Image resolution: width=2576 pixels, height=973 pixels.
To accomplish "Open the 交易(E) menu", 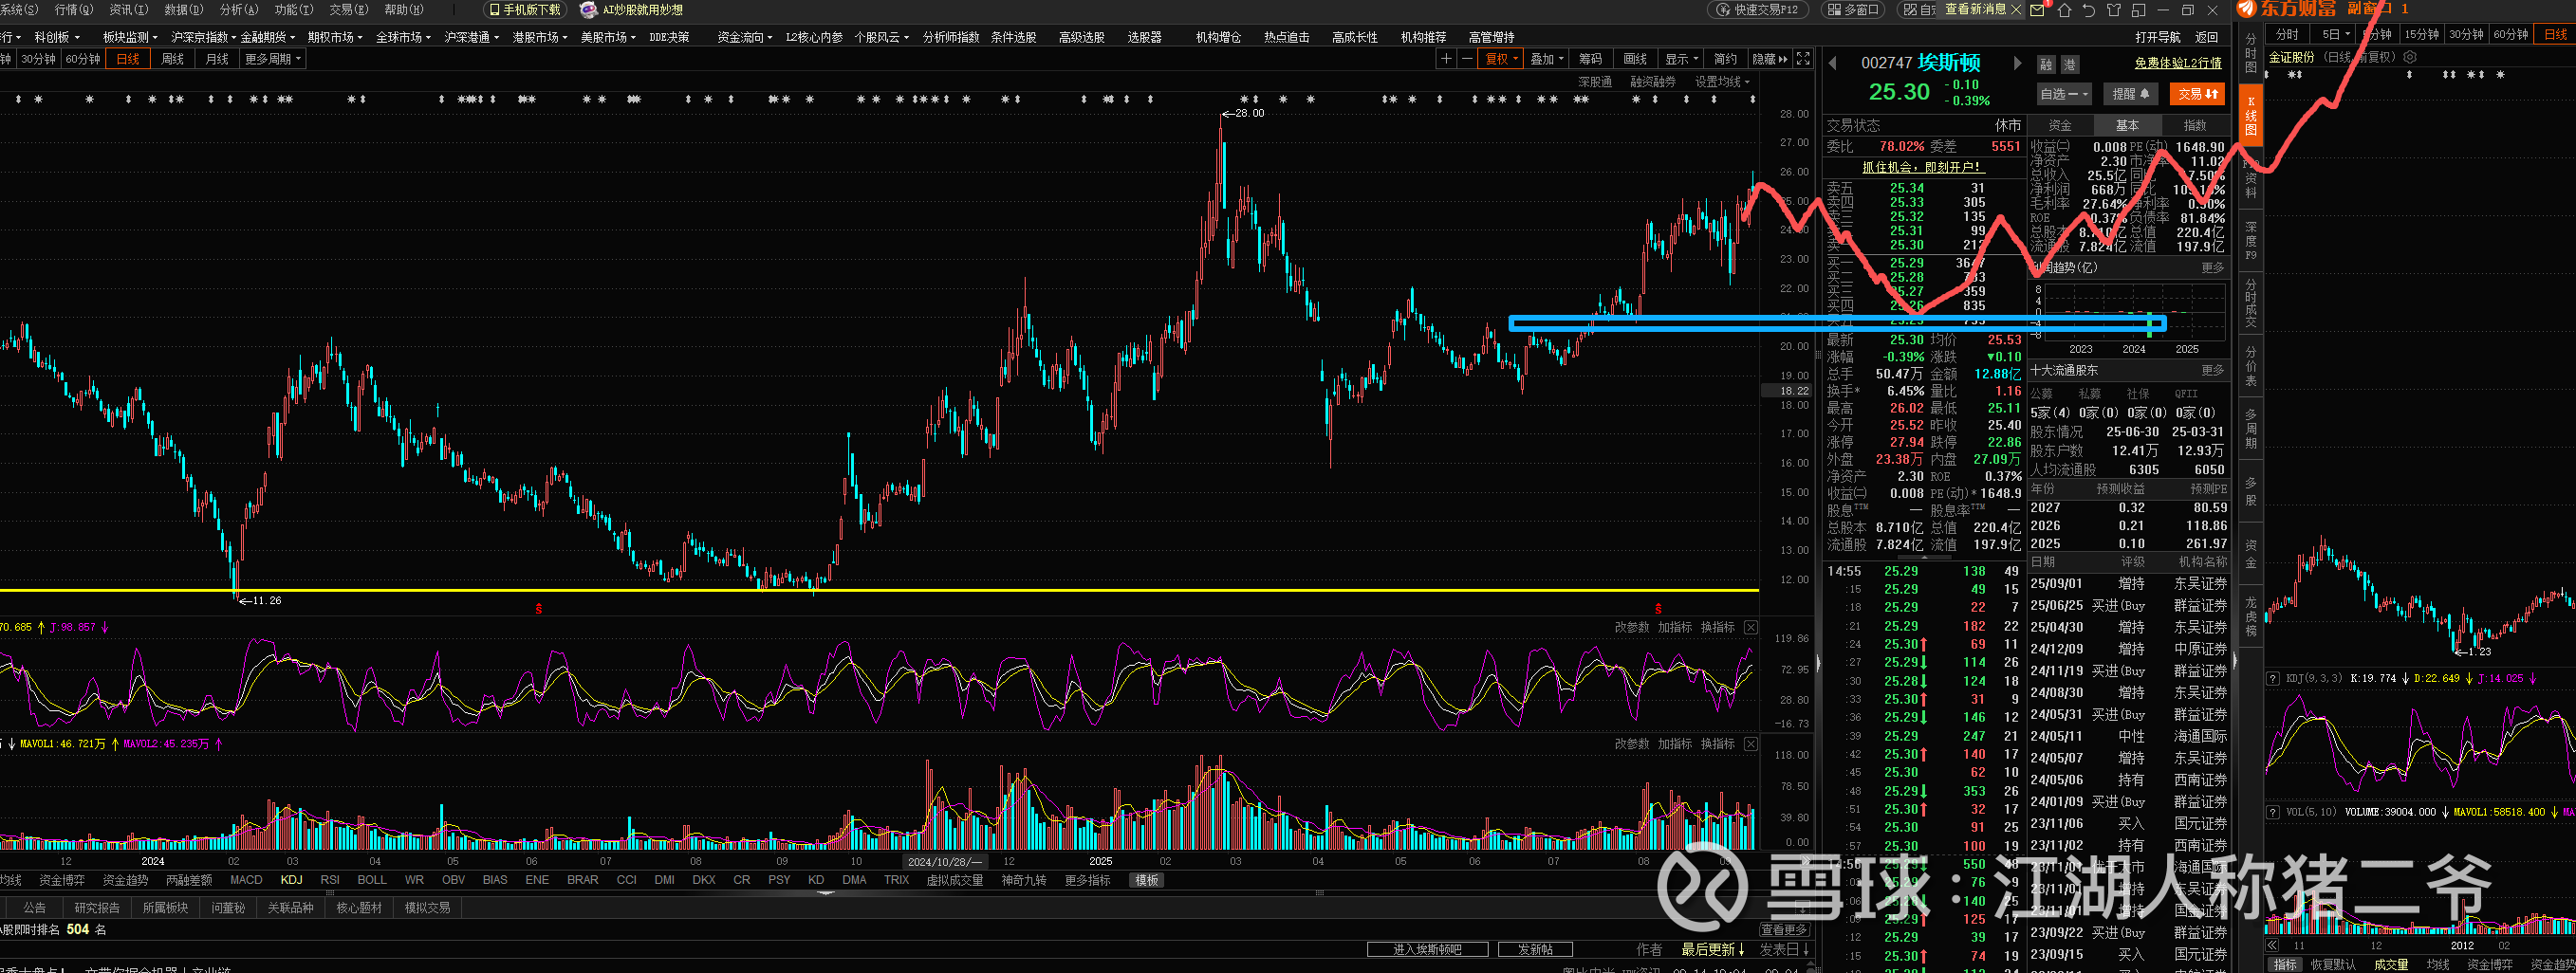I will 348,10.
